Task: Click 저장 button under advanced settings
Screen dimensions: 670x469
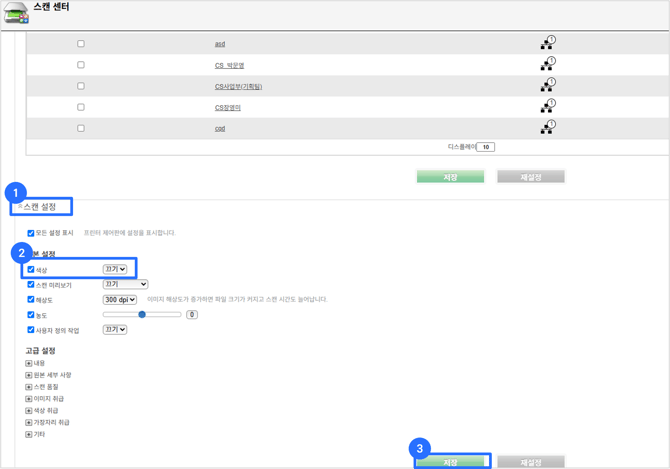Action: point(450,462)
